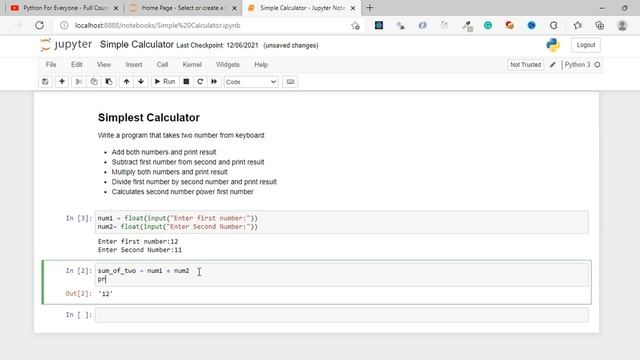640x360 pixels.
Task: Click the first code cell with num1 input
Action: pyautogui.click(x=342, y=222)
